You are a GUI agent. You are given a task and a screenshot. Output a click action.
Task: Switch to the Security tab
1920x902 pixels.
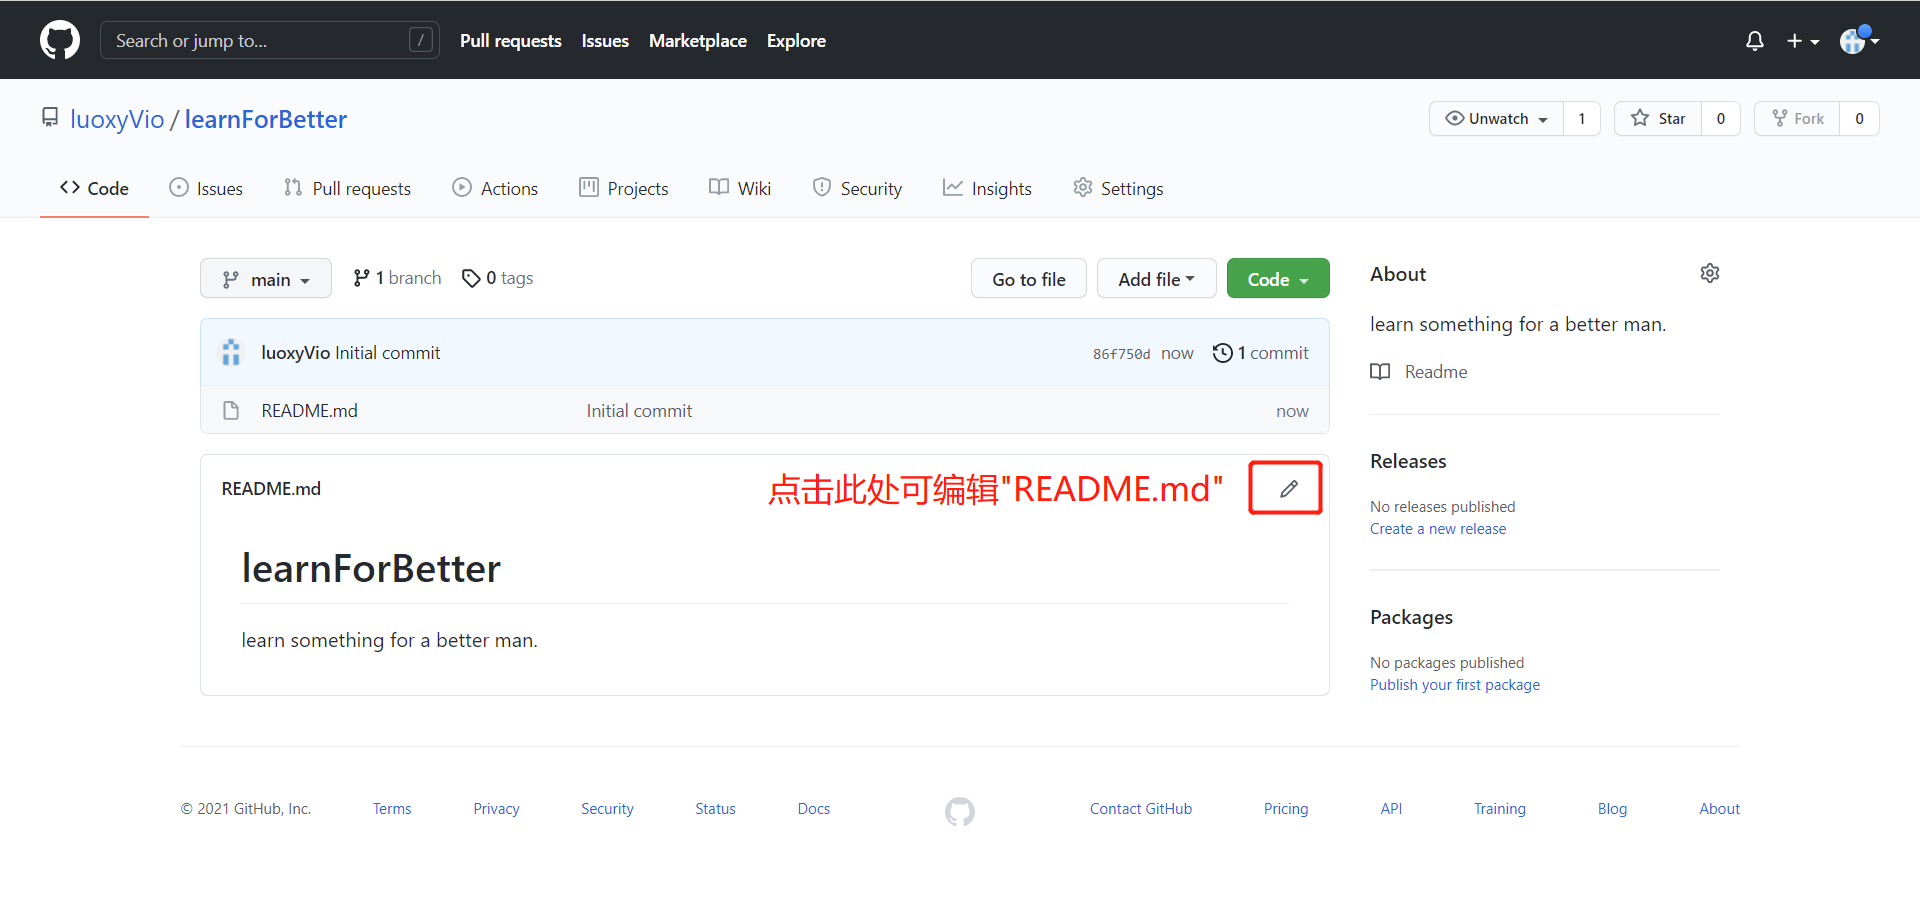(857, 188)
